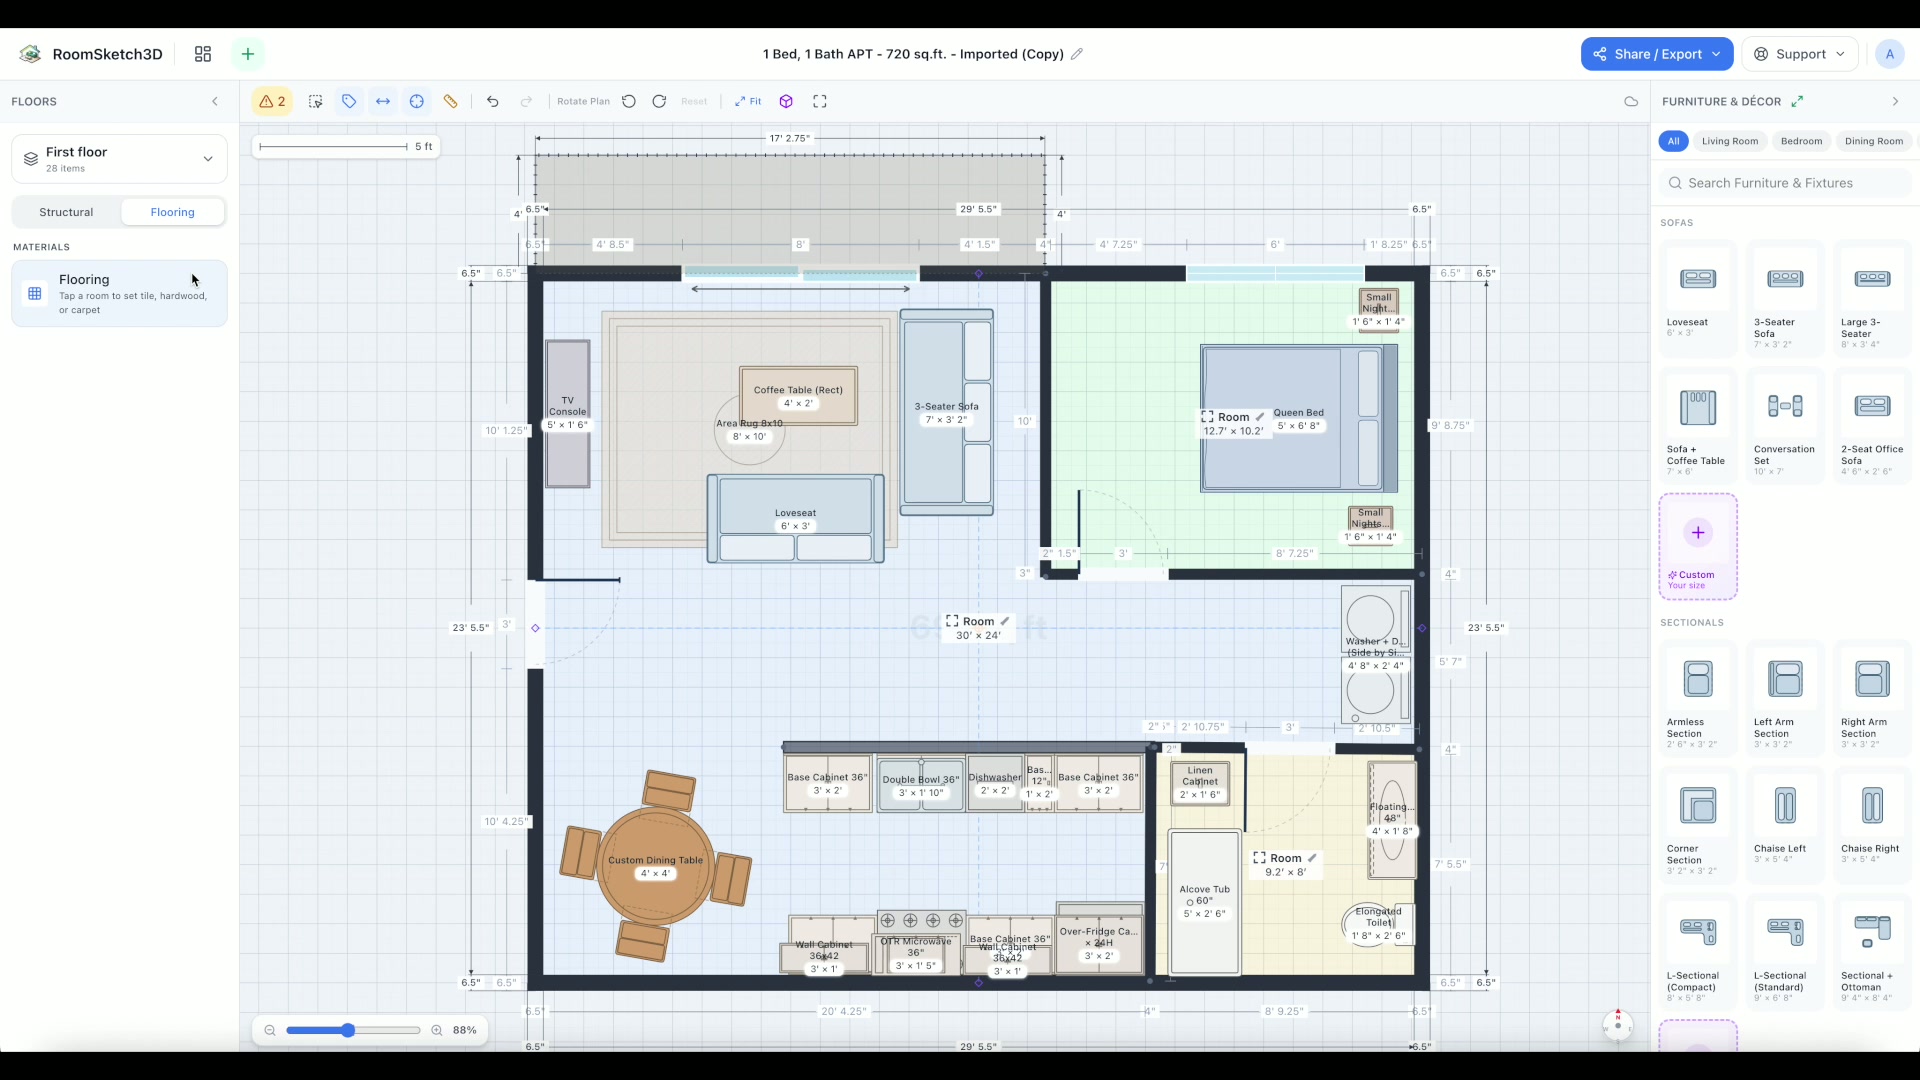Expand the First floor selector
This screenshot has height=1080, width=1920.
point(119,159)
